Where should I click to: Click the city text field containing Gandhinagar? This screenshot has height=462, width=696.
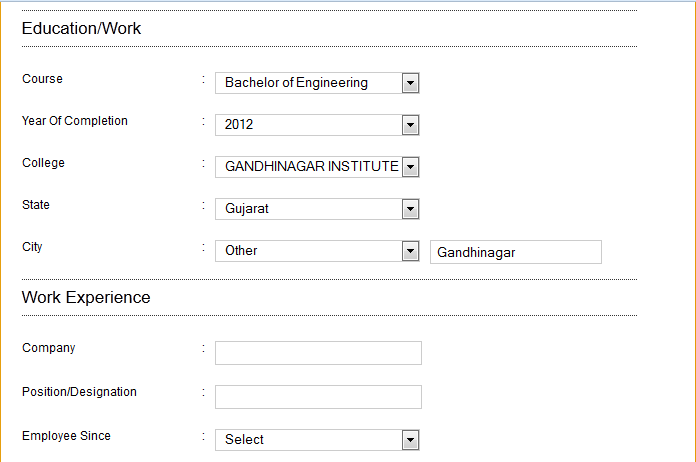515,252
